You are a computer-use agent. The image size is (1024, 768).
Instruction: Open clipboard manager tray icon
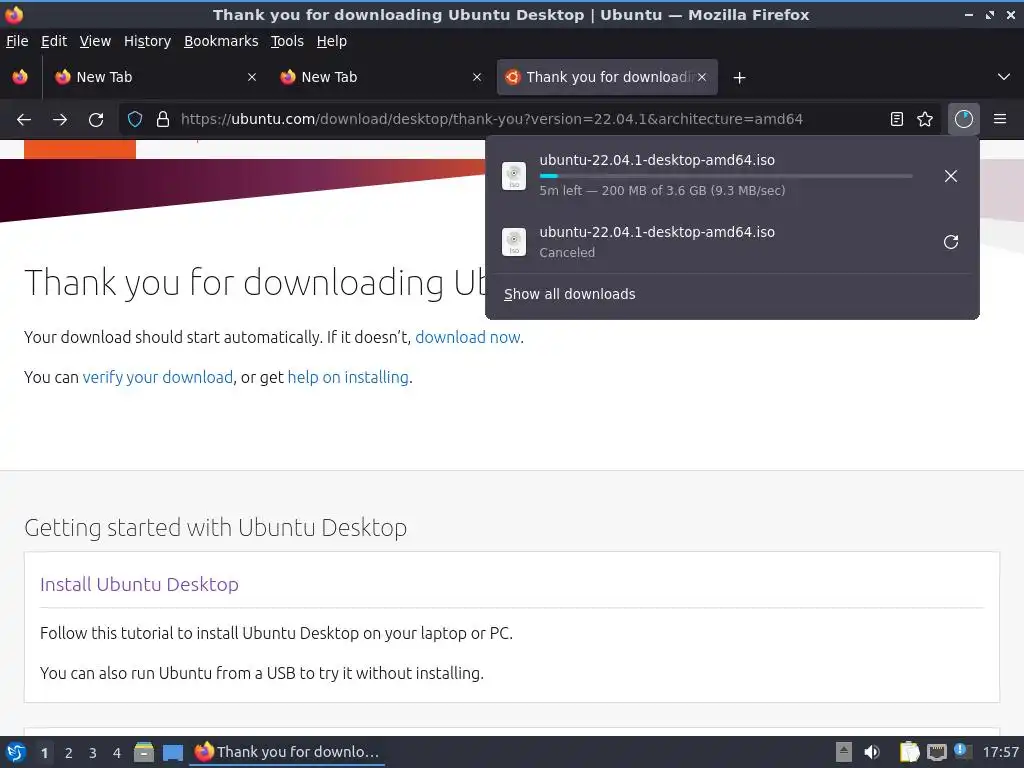click(909, 752)
